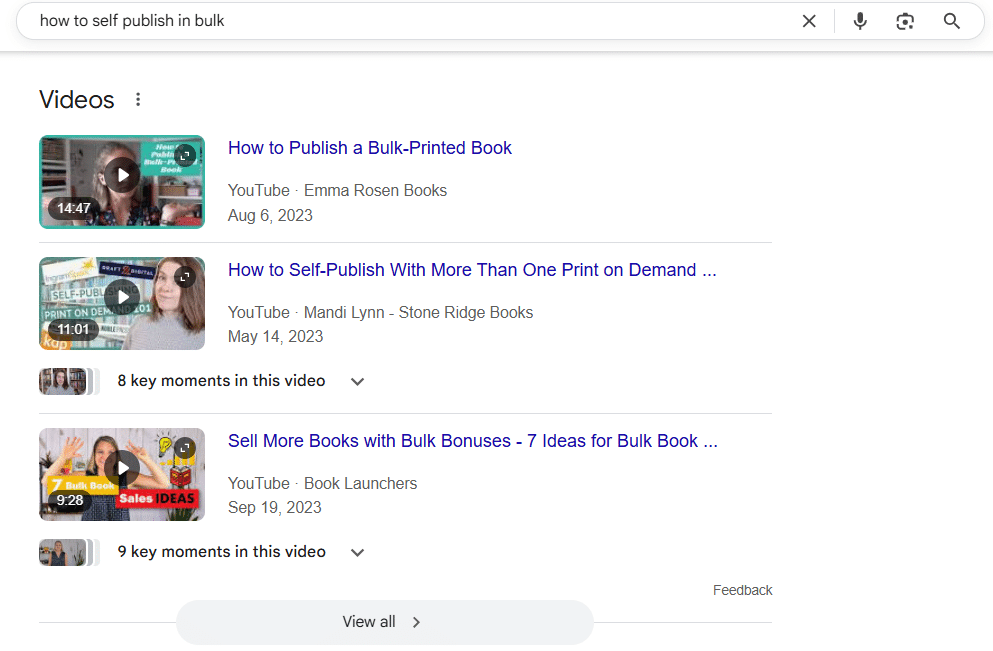Viewport: 993px width, 651px height.
Task: Click the View all videos button
Action: [x=384, y=622]
